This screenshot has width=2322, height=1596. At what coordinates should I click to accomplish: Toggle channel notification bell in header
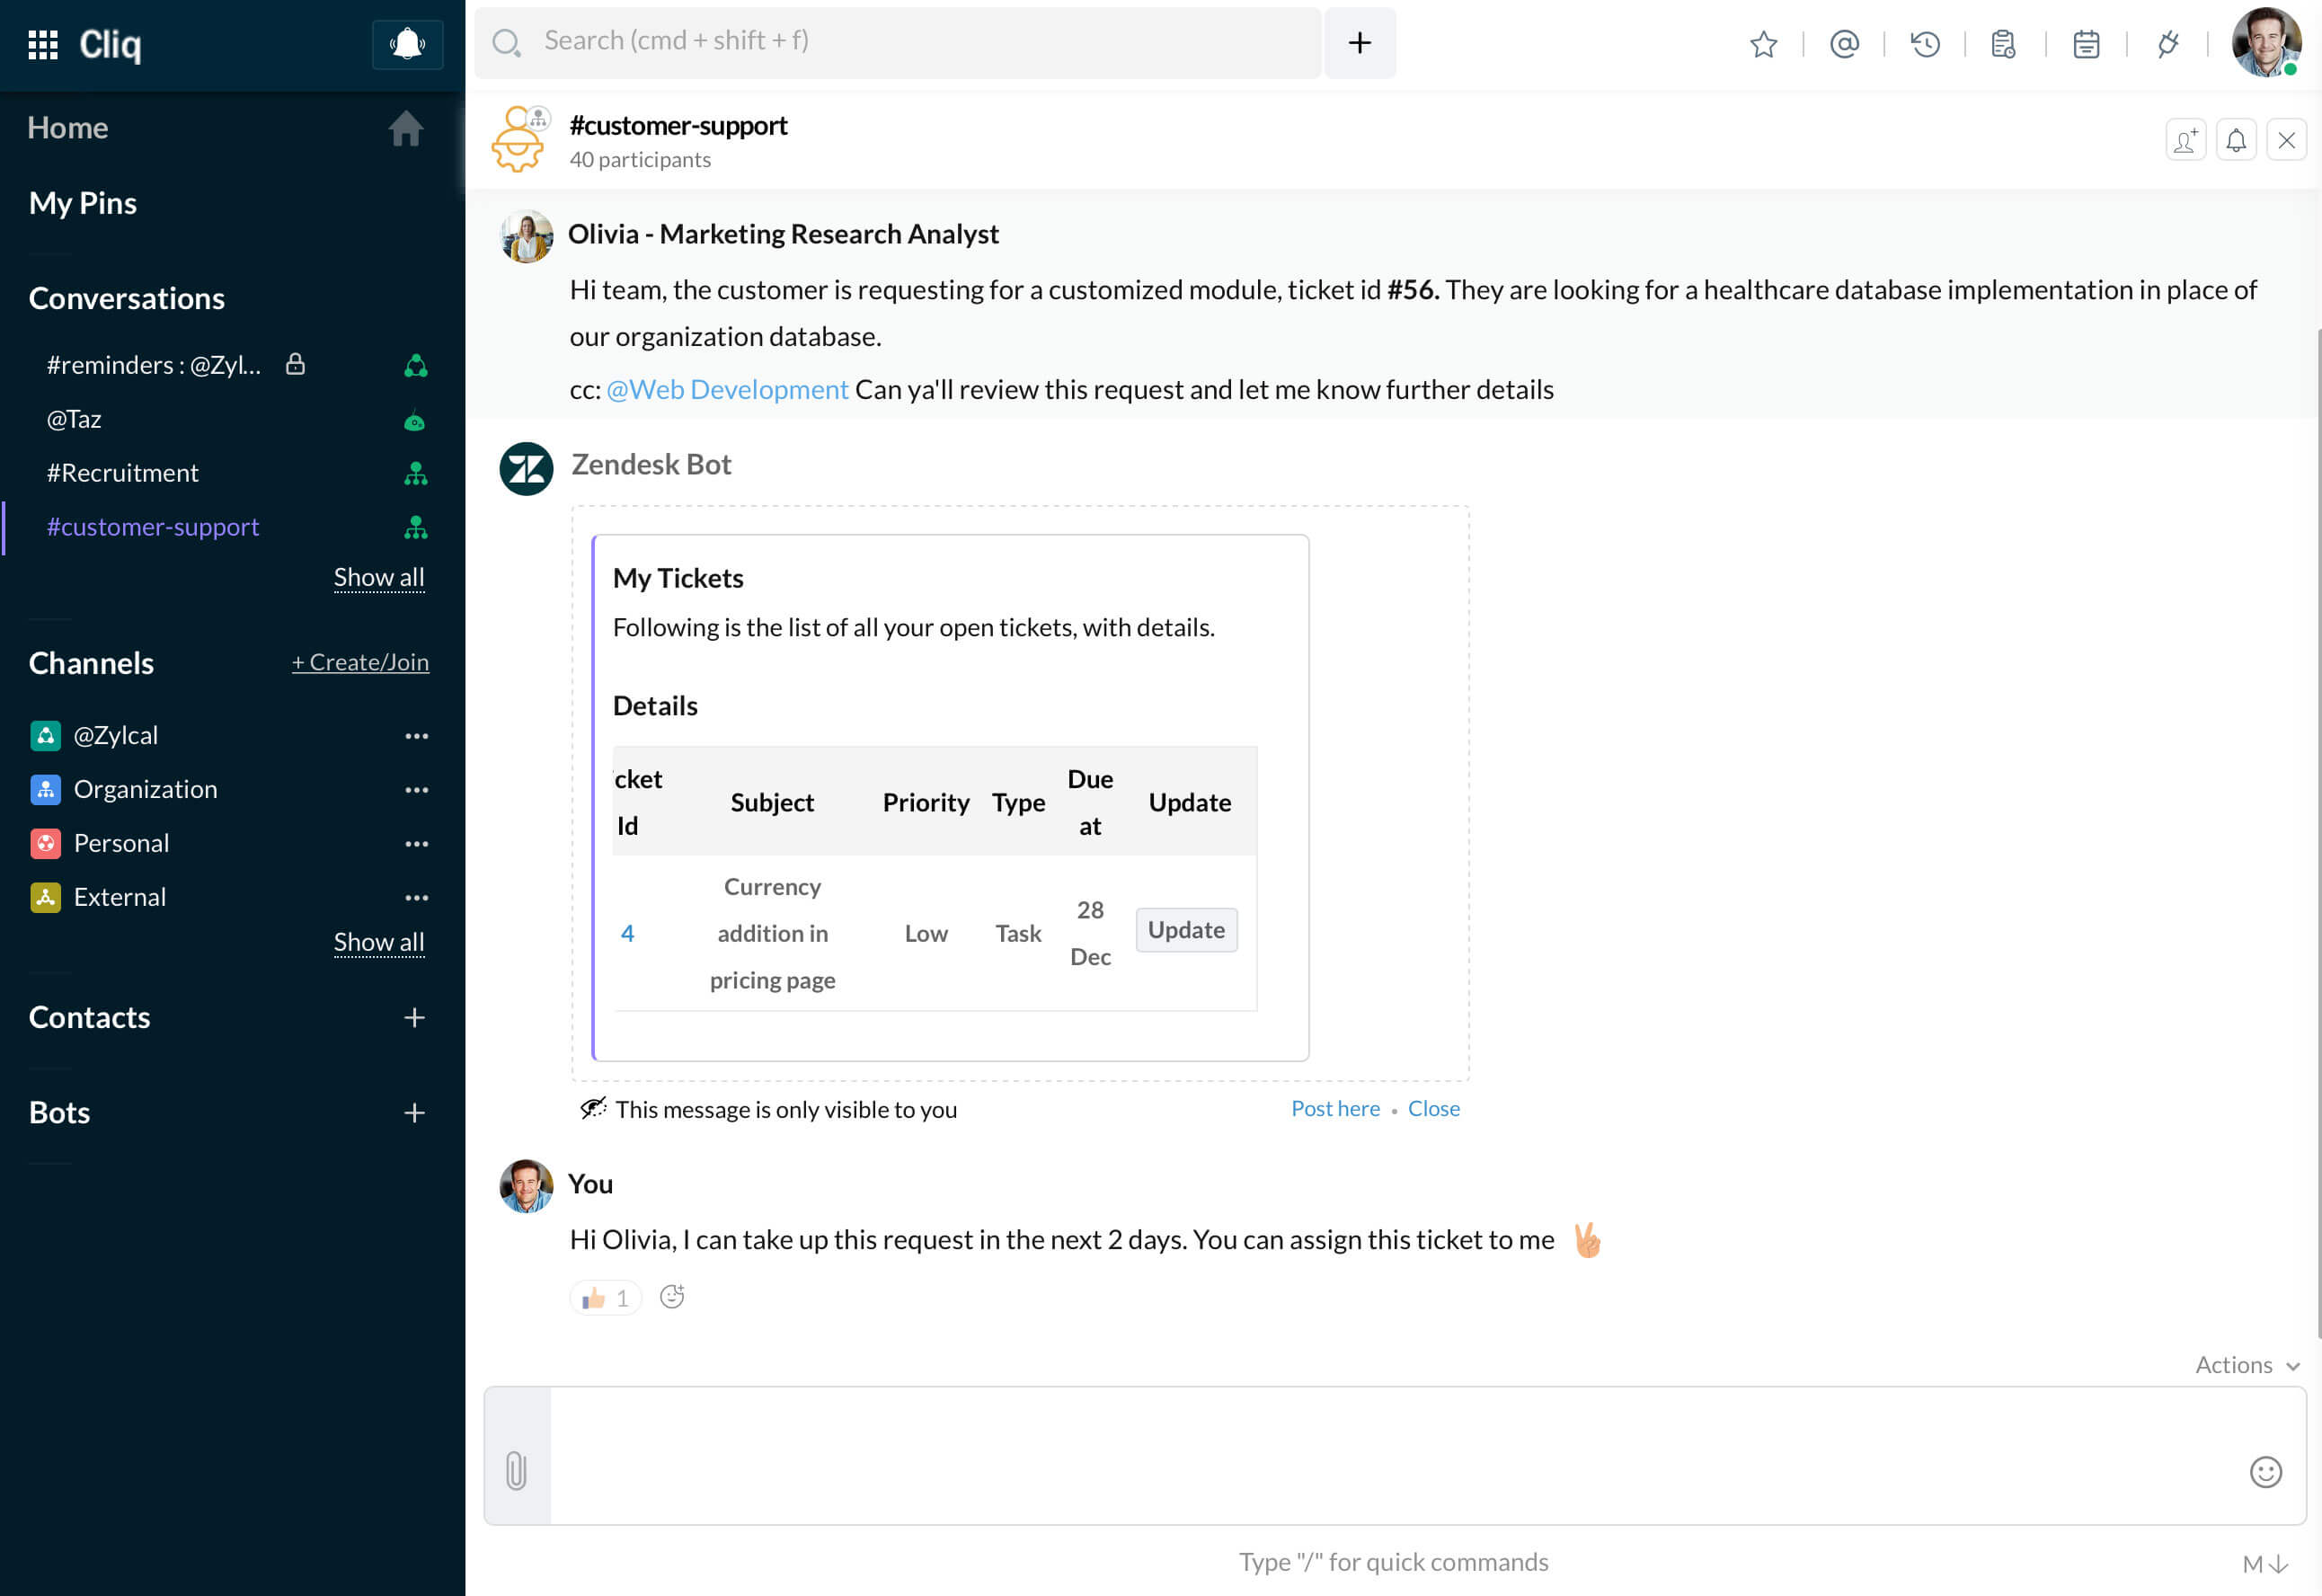click(x=2236, y=140)
